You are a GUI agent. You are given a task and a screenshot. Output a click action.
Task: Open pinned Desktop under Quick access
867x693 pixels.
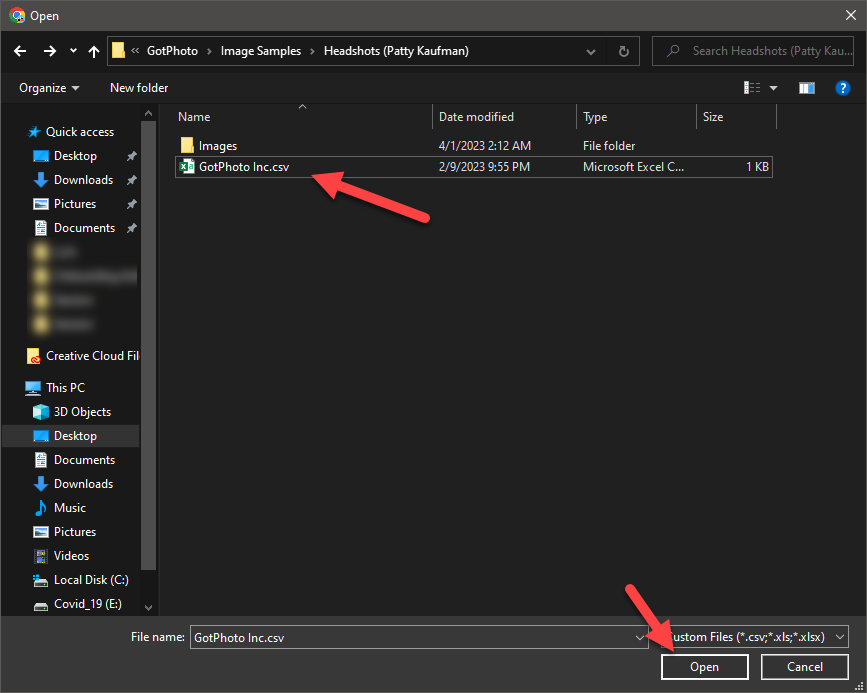pos(65,156)
